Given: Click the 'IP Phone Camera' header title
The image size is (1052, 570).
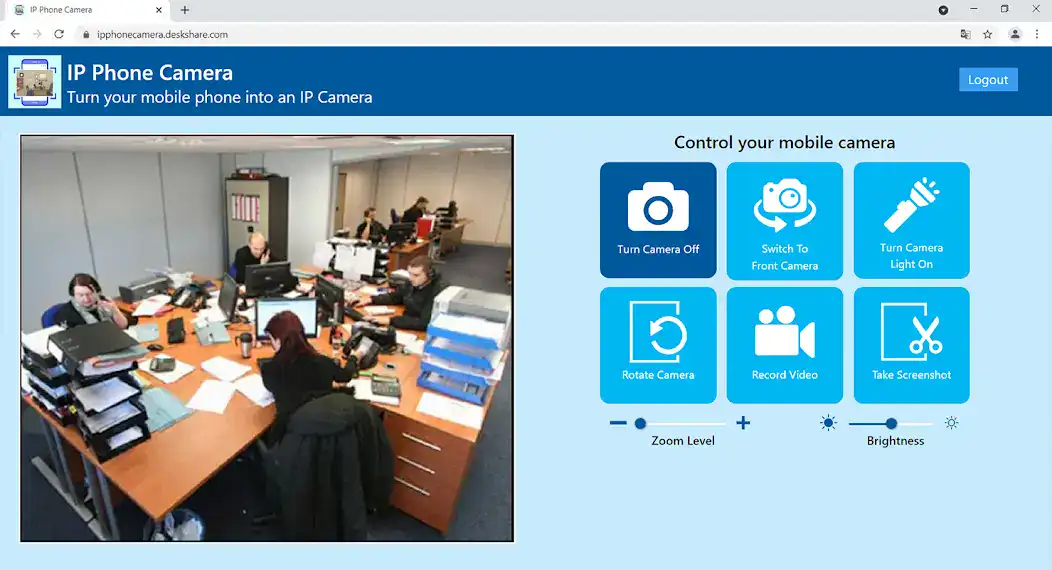Looking at the screenshot, I should (150, 72).
